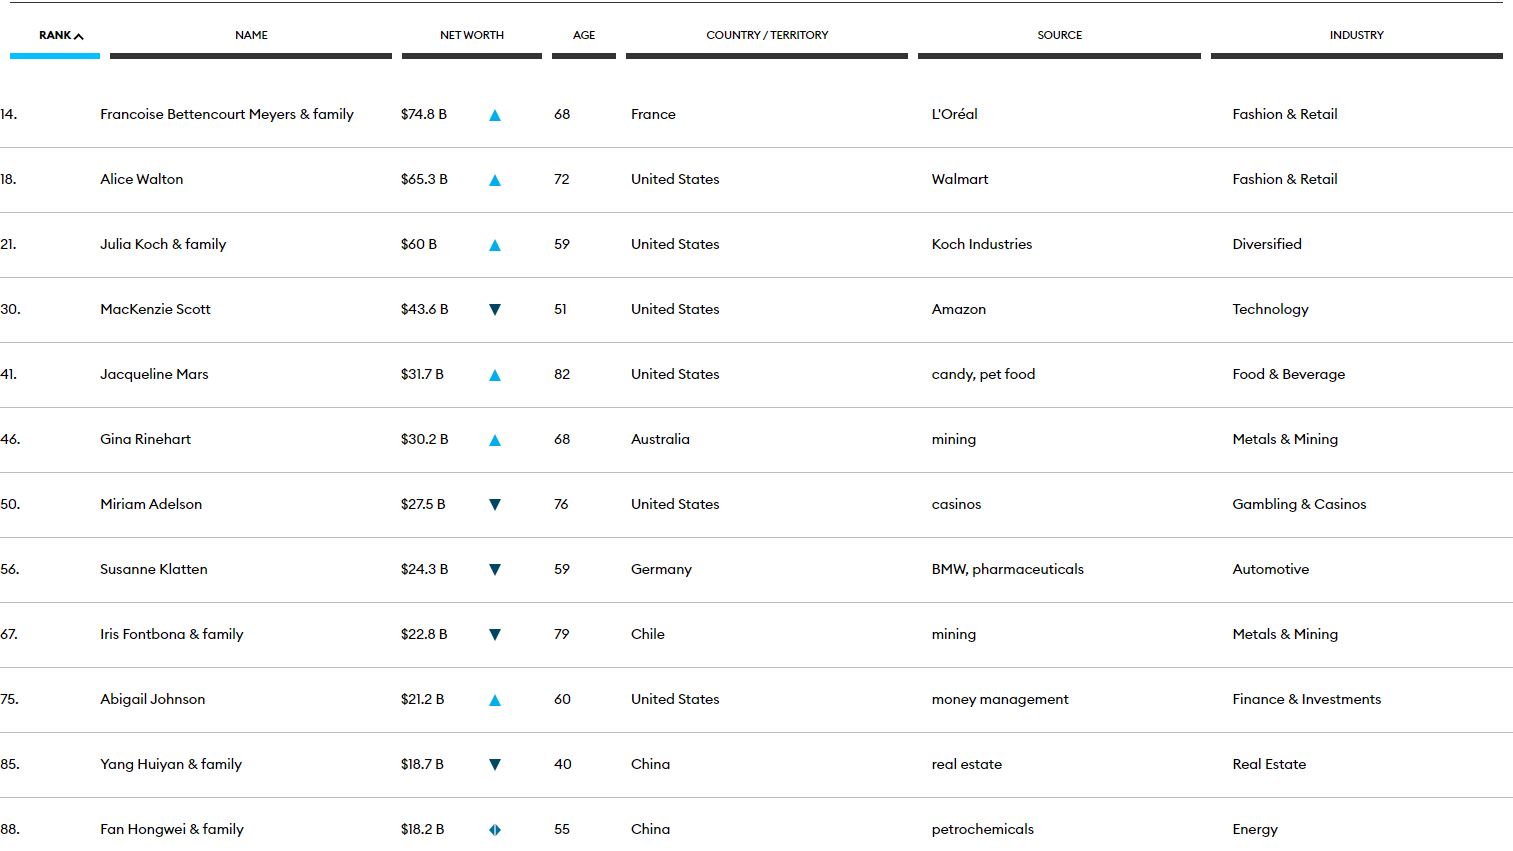Click the unchanged diamond icon for Fan Hongwei
The height and width of the screenshot is (851, 1513).
[x=494, y=830]
